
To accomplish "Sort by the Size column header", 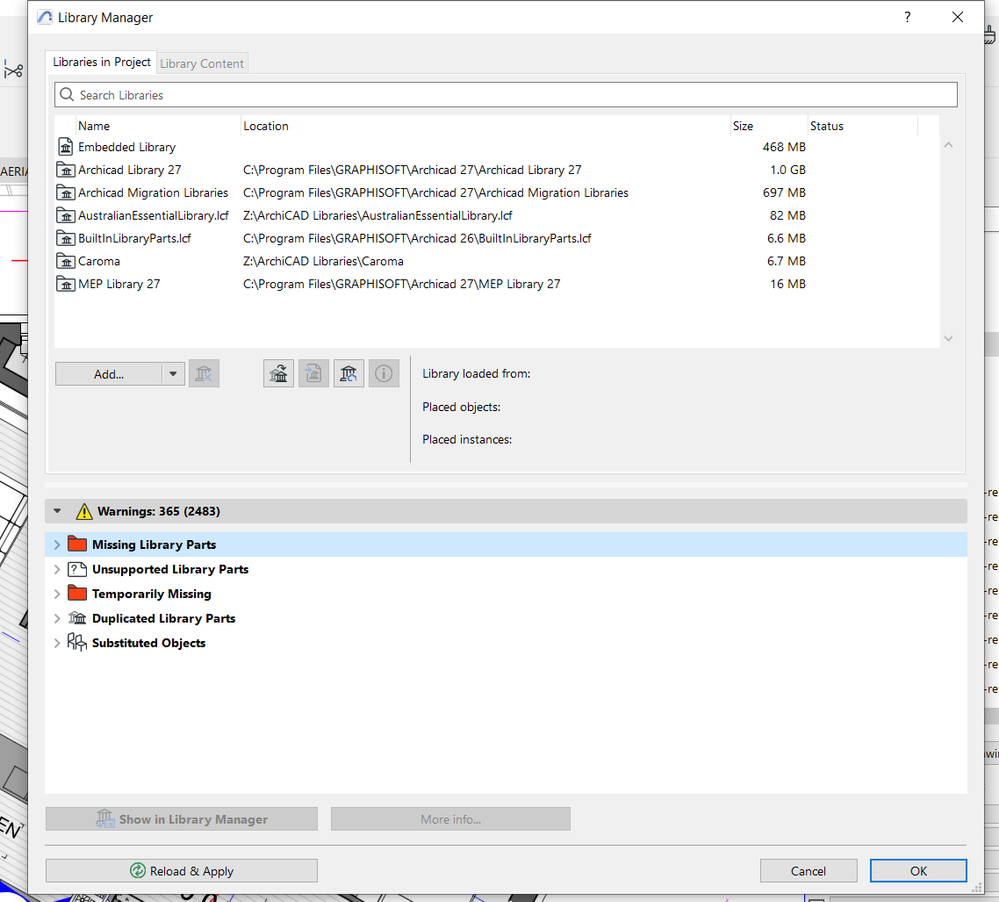I will 769,126.
